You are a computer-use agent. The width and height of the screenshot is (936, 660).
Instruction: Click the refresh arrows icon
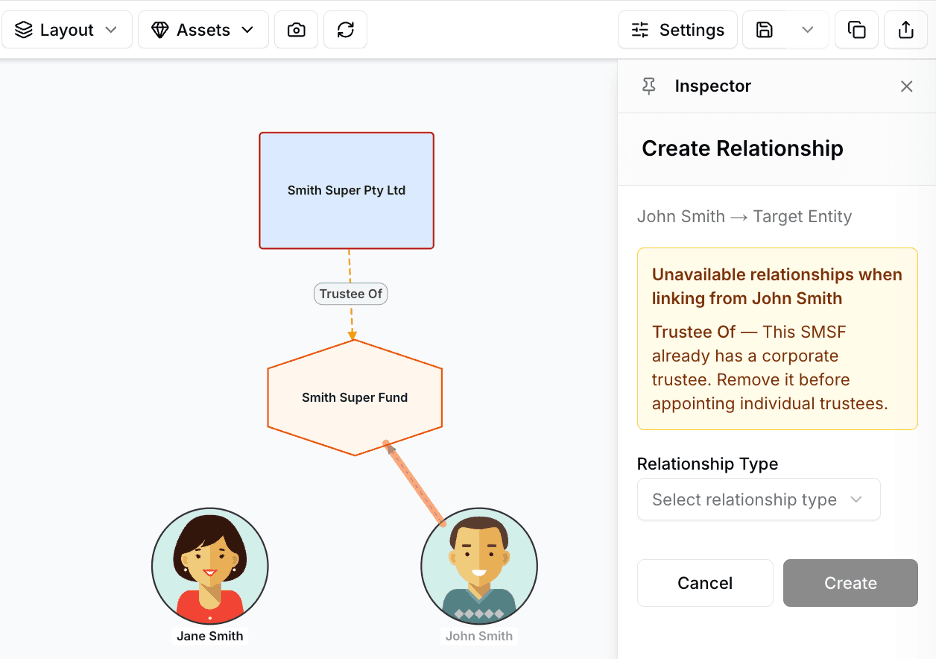click(345, 30)
